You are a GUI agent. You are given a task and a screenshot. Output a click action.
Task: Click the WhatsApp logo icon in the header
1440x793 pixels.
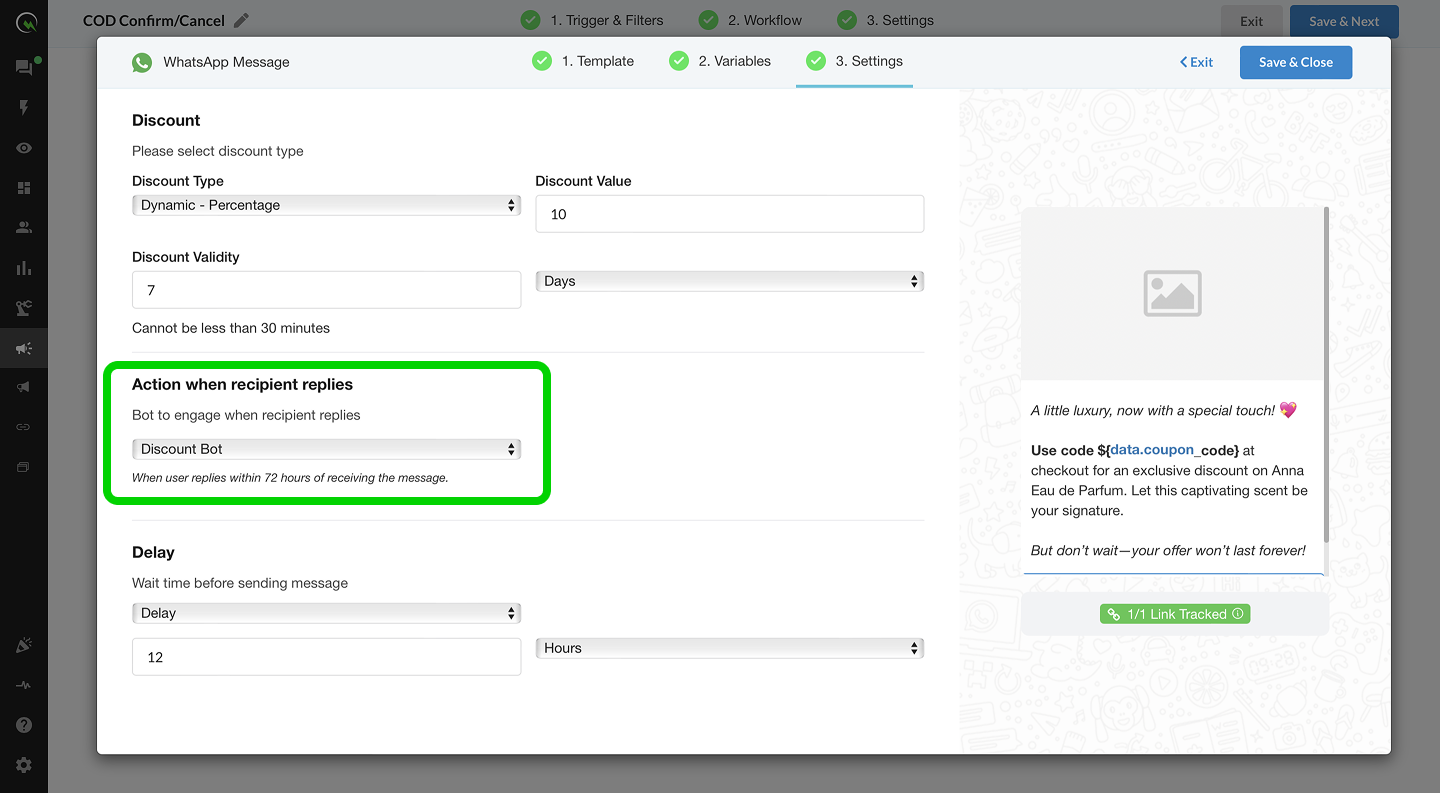pos(142,62)
